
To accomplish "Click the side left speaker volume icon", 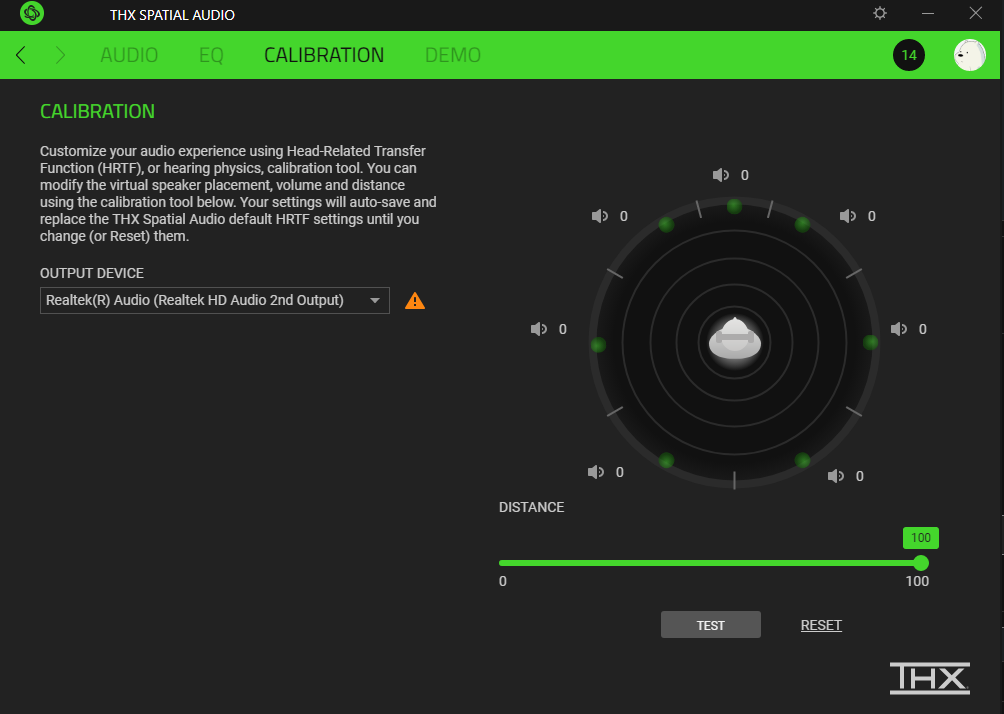I will pyautogui.click(x=538, y=329).
